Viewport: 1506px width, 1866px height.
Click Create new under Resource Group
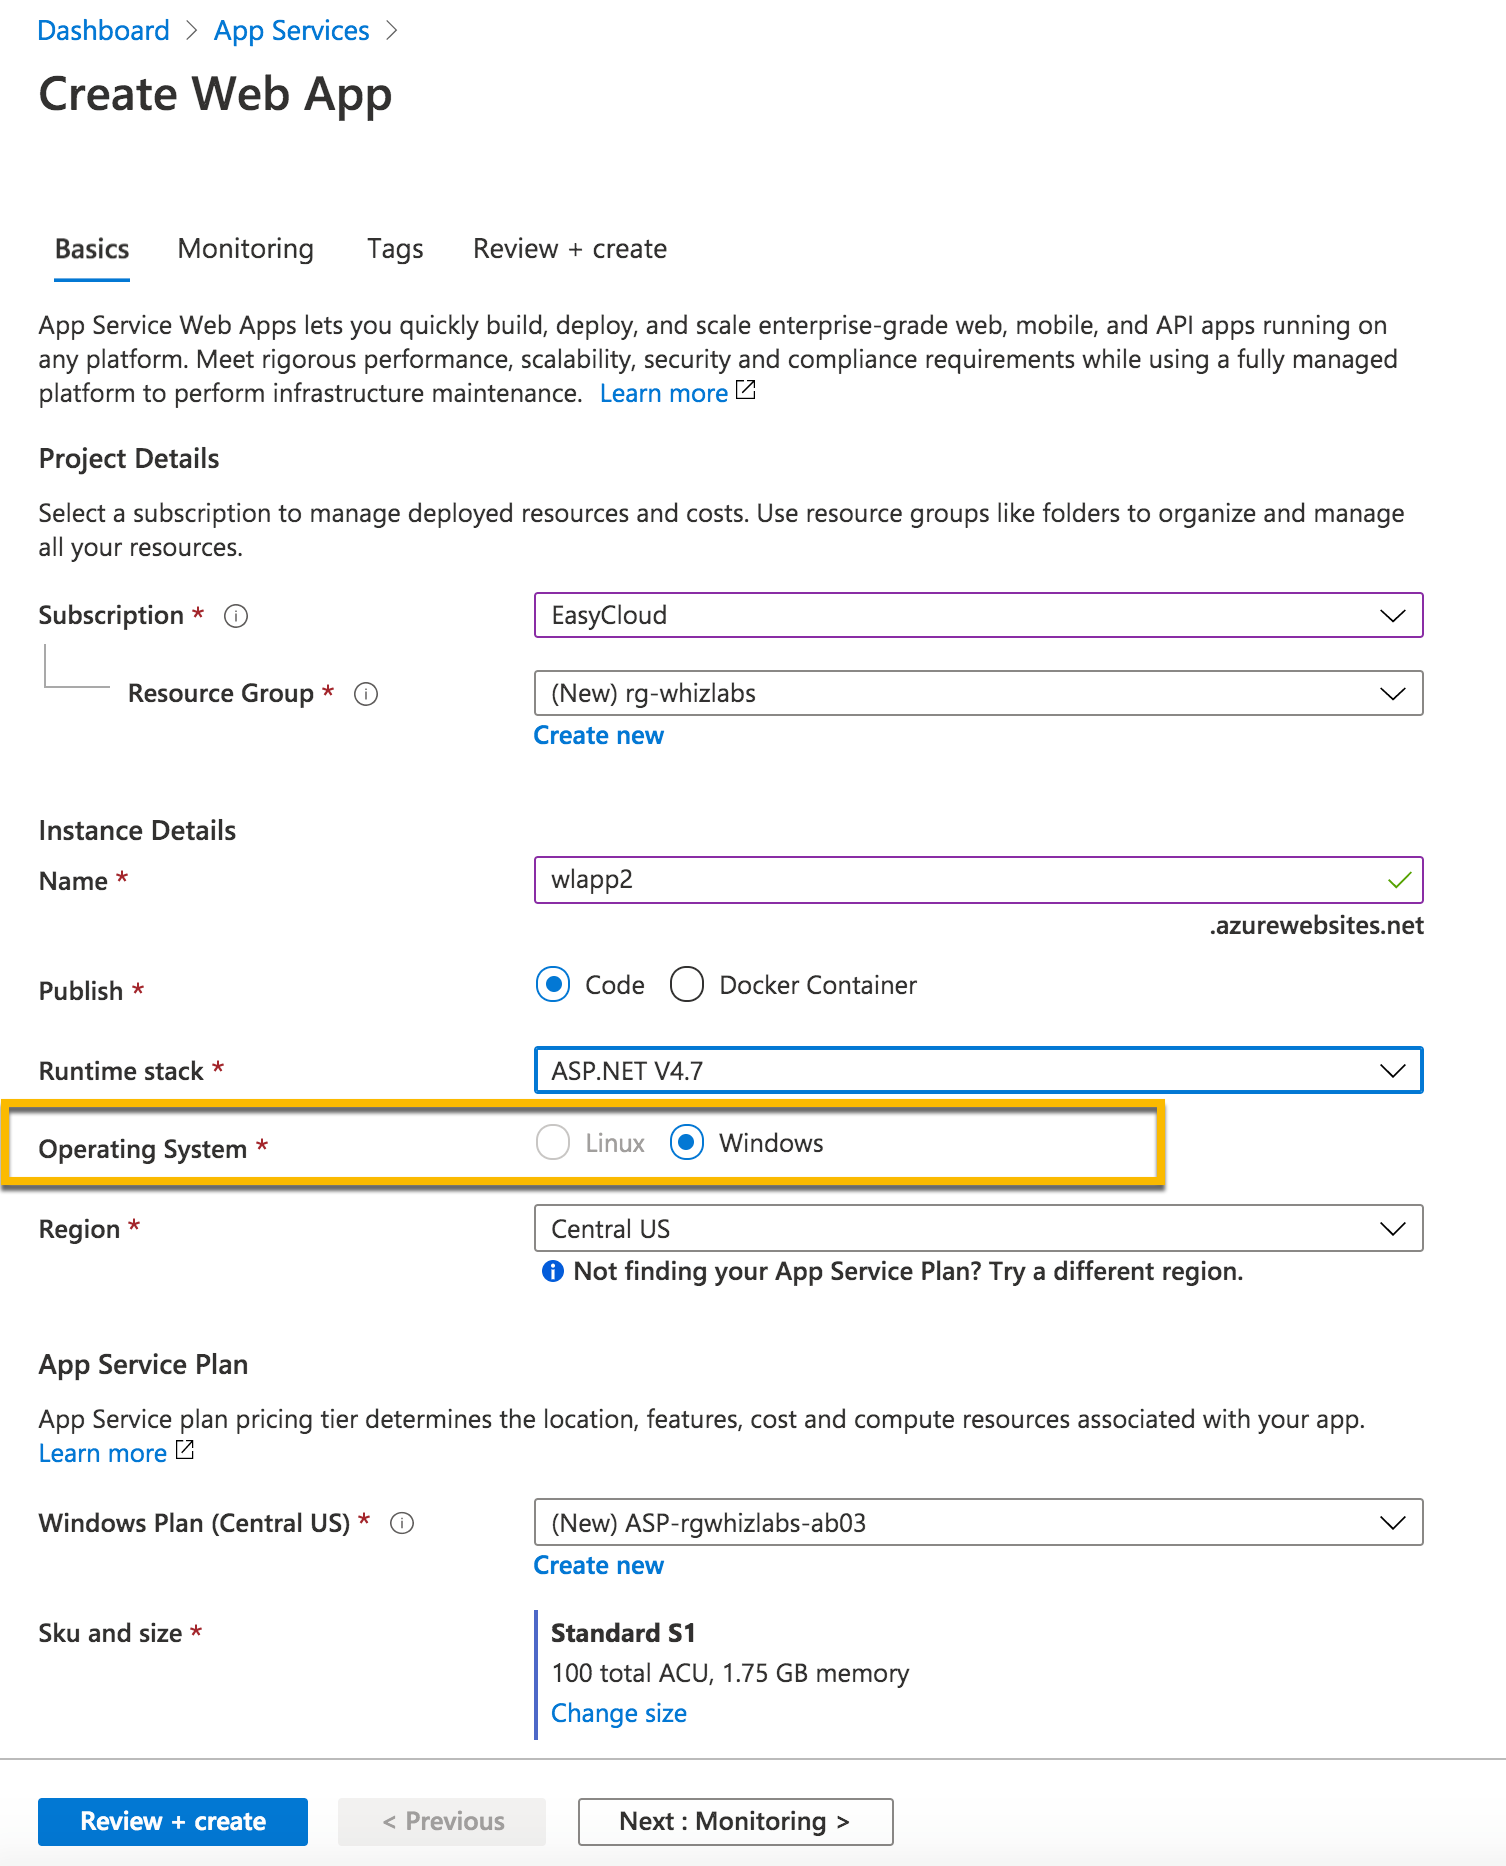tap(599, 736)
